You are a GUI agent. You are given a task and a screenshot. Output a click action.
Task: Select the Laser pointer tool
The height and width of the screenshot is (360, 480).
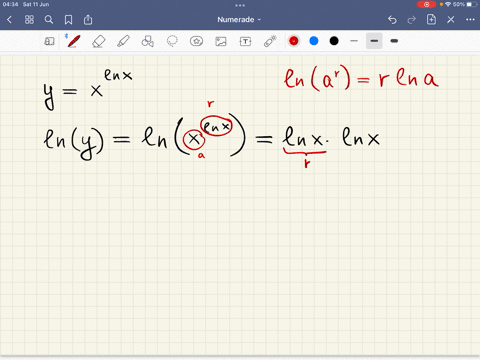click(x=270, y=41)
